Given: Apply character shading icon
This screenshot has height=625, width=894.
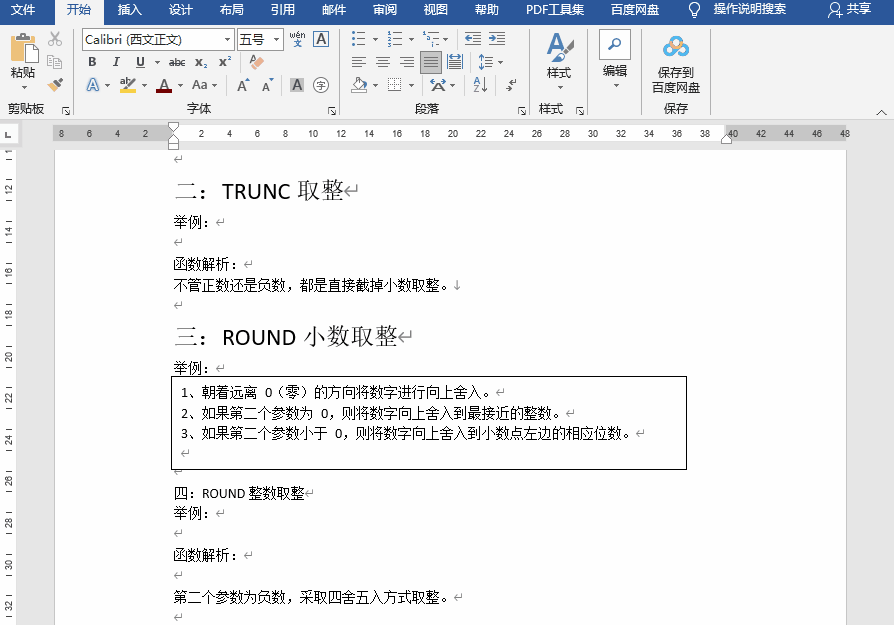Looking at the screenshot, I should [x=297, y=85].
